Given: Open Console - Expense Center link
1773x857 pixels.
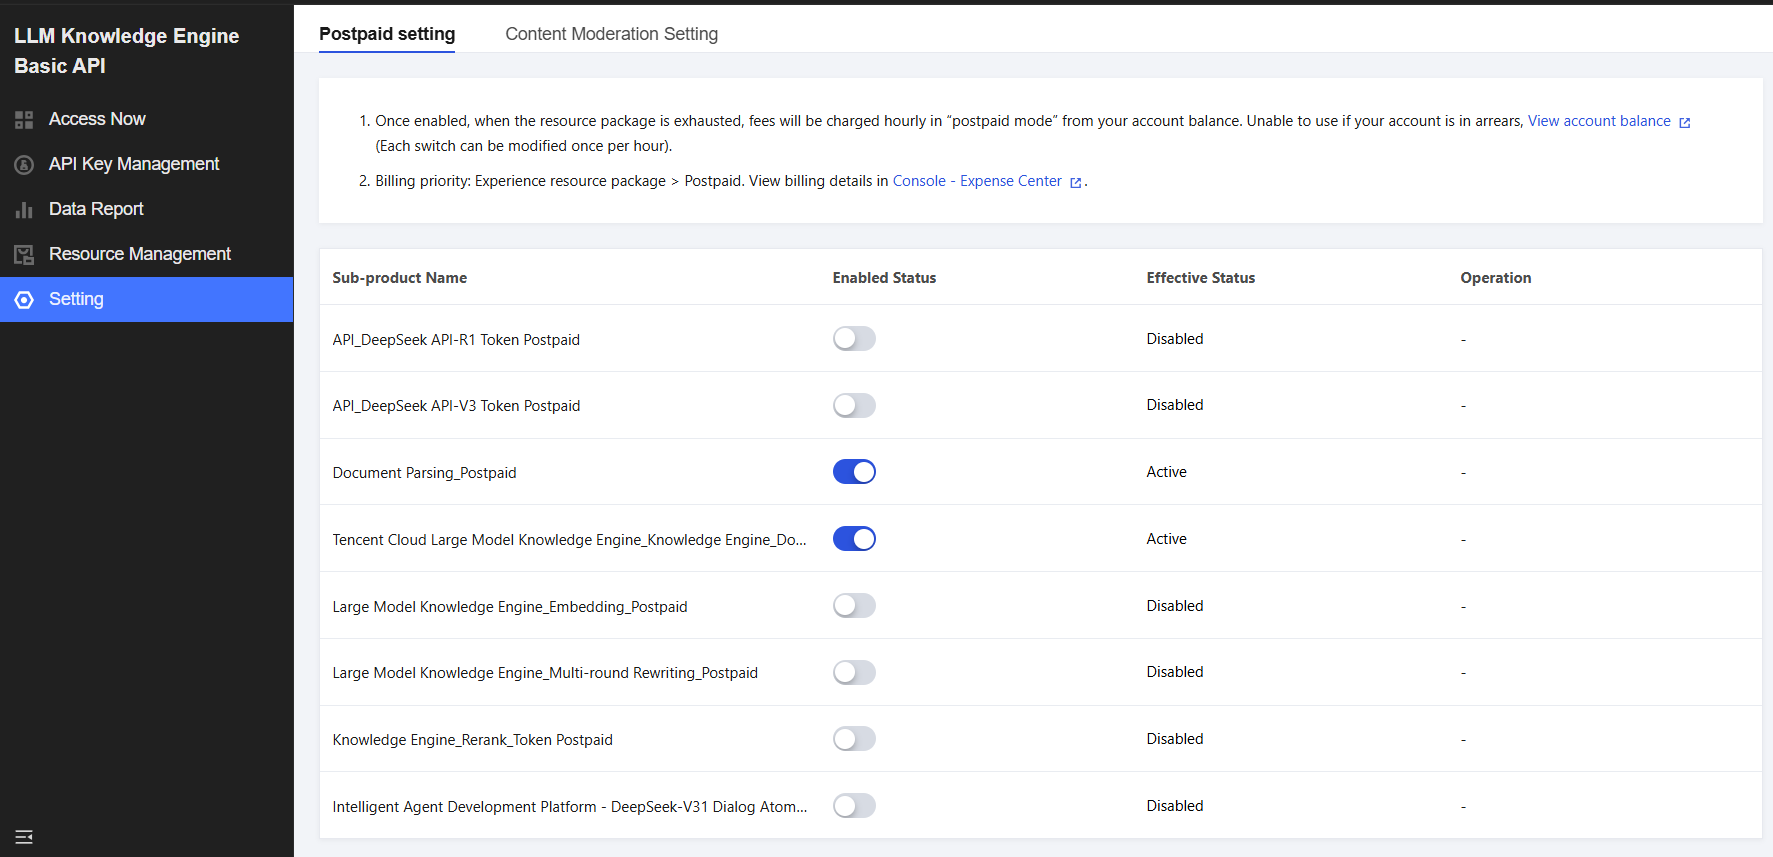Looking at the screenshot, I should pyautogui.click(x=976, y=181).
